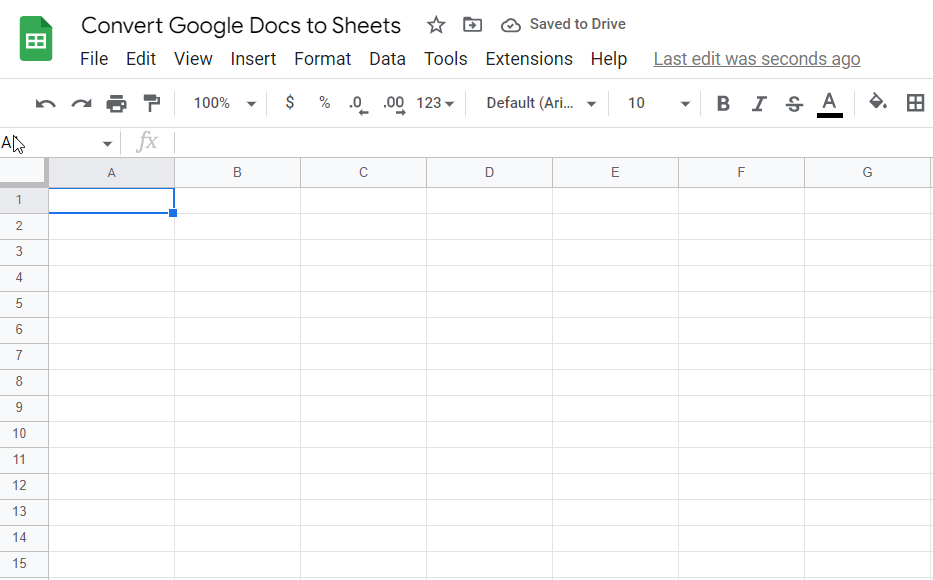Click the select-all corner box
The image size is (933, 580).
pos(23,171)
